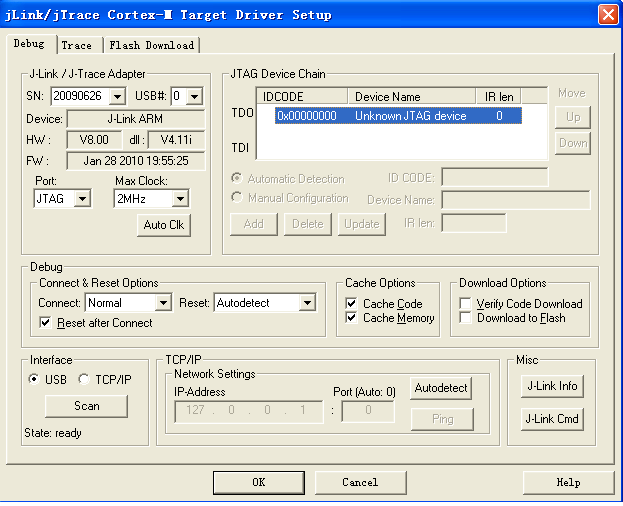This screenshot has width=623, height=506.
Task: Open the Flash Download tab
Action: [x=152, y=45]
